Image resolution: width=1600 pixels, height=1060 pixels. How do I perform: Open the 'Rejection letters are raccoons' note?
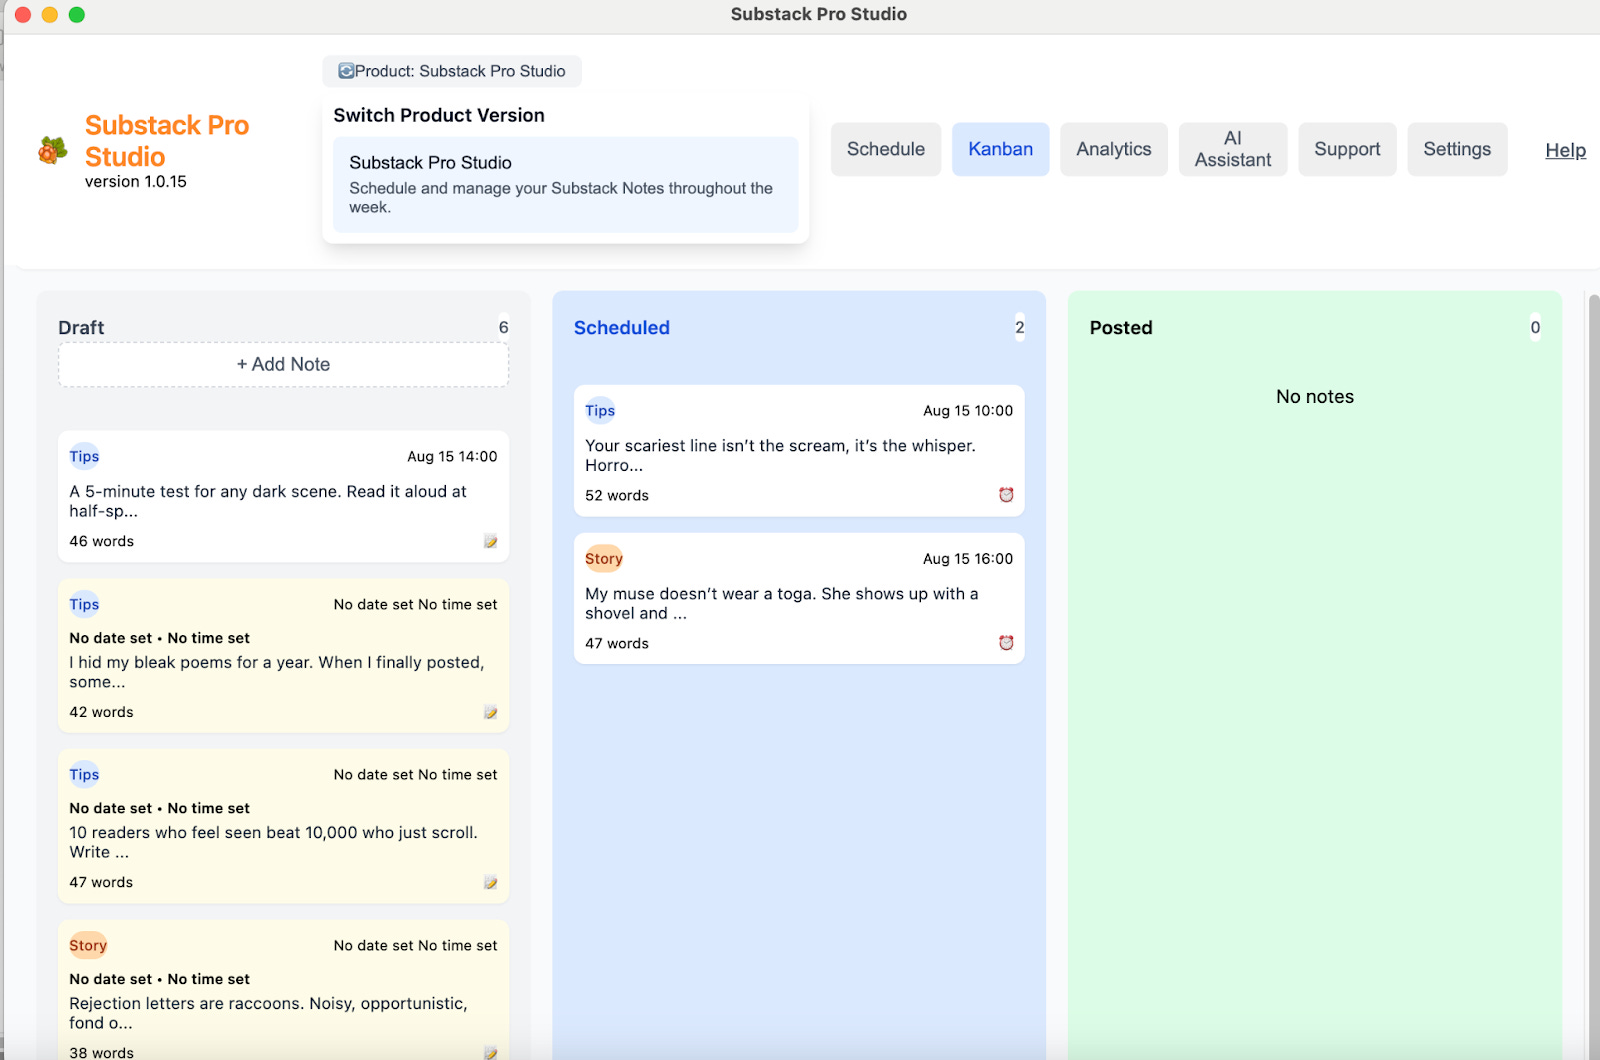(283, 990)
